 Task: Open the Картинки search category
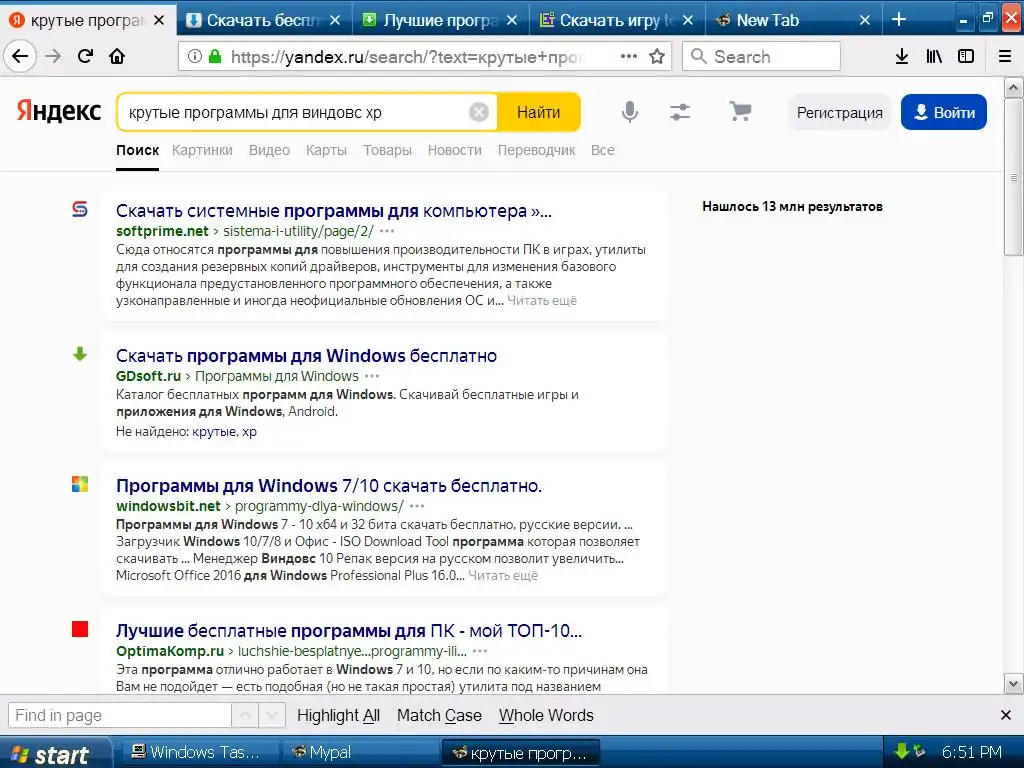tap(202, 150)
